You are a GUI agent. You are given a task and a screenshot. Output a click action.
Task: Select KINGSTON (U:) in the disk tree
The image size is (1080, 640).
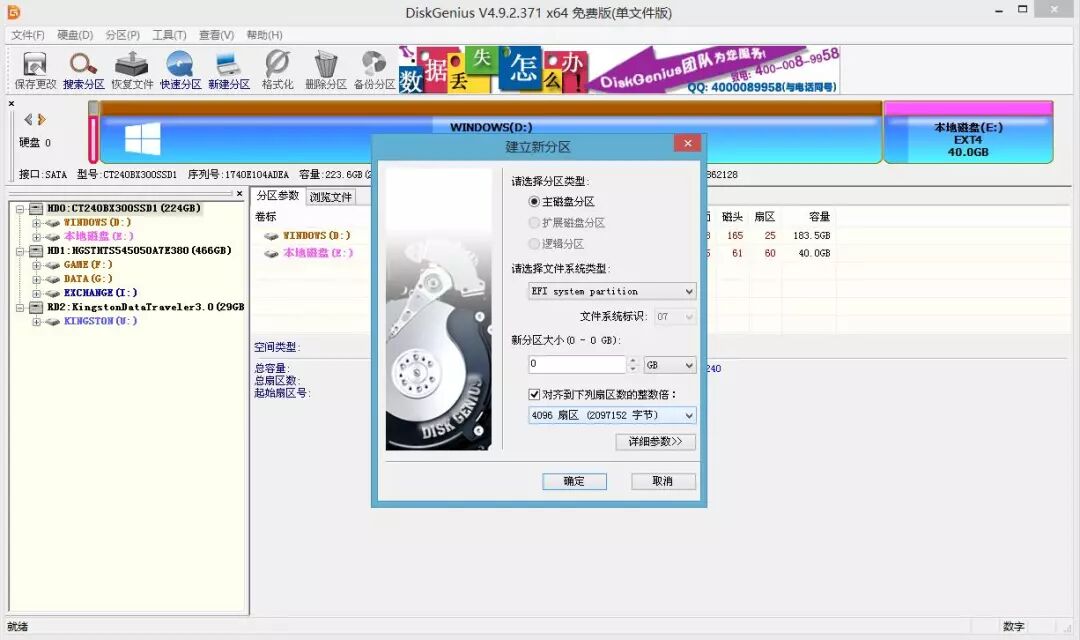pyautogui.click(x=101, y=321)
